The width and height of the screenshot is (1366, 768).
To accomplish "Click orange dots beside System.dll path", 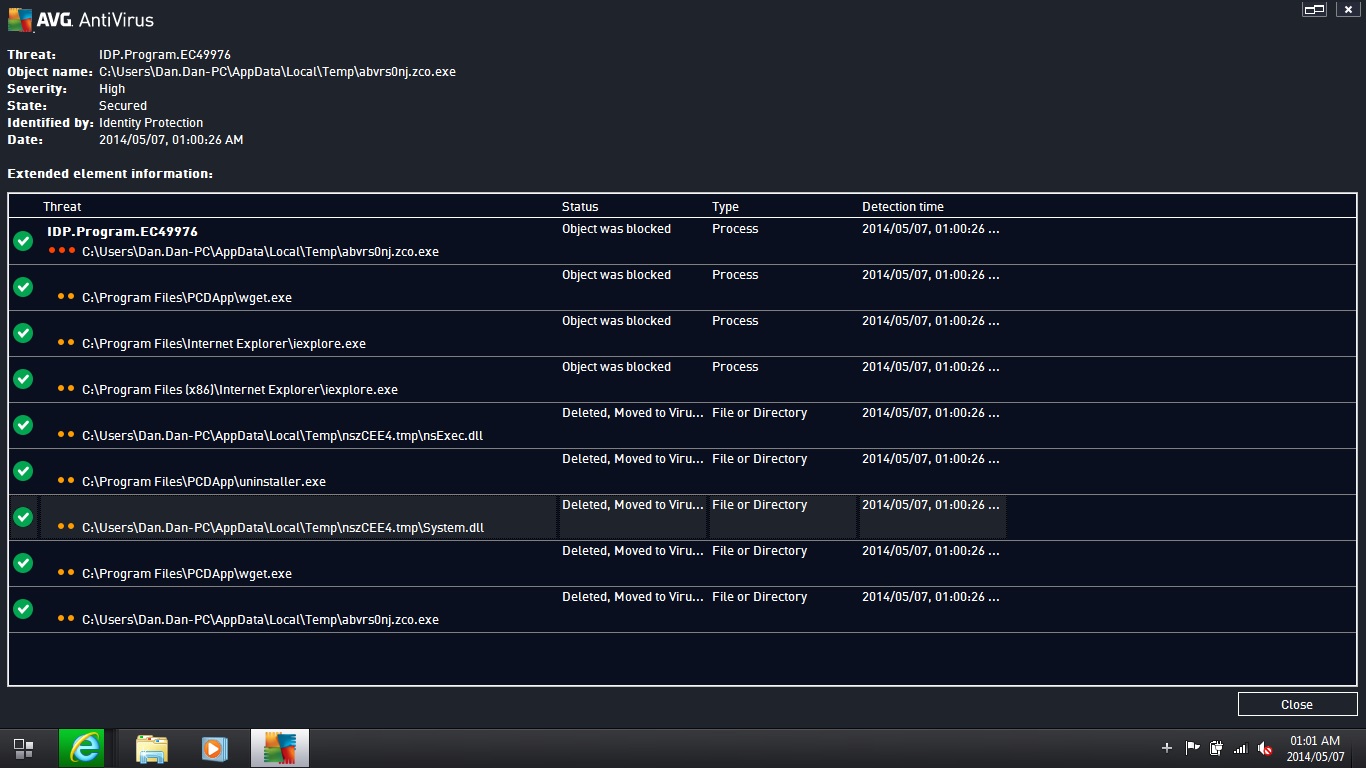I will click(x=66, y=526).
